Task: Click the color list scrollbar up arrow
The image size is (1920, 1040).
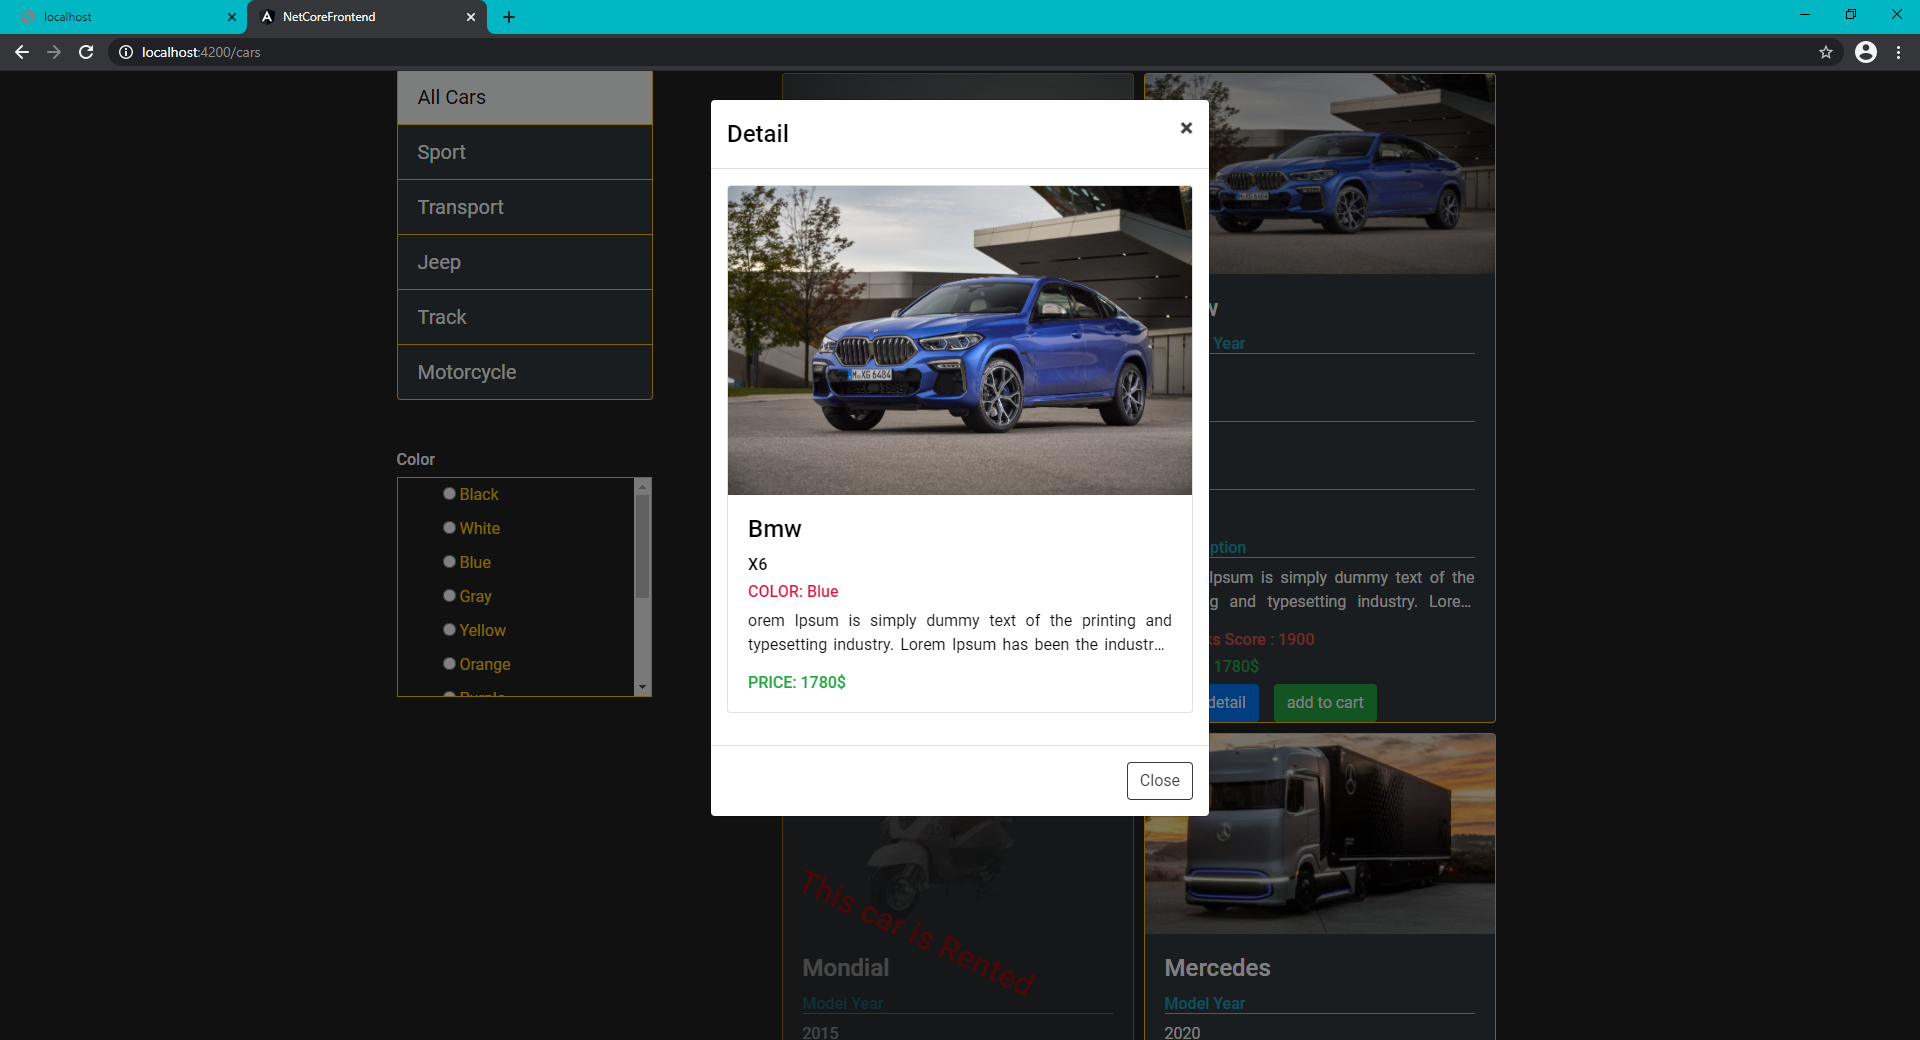Action: 643,486
